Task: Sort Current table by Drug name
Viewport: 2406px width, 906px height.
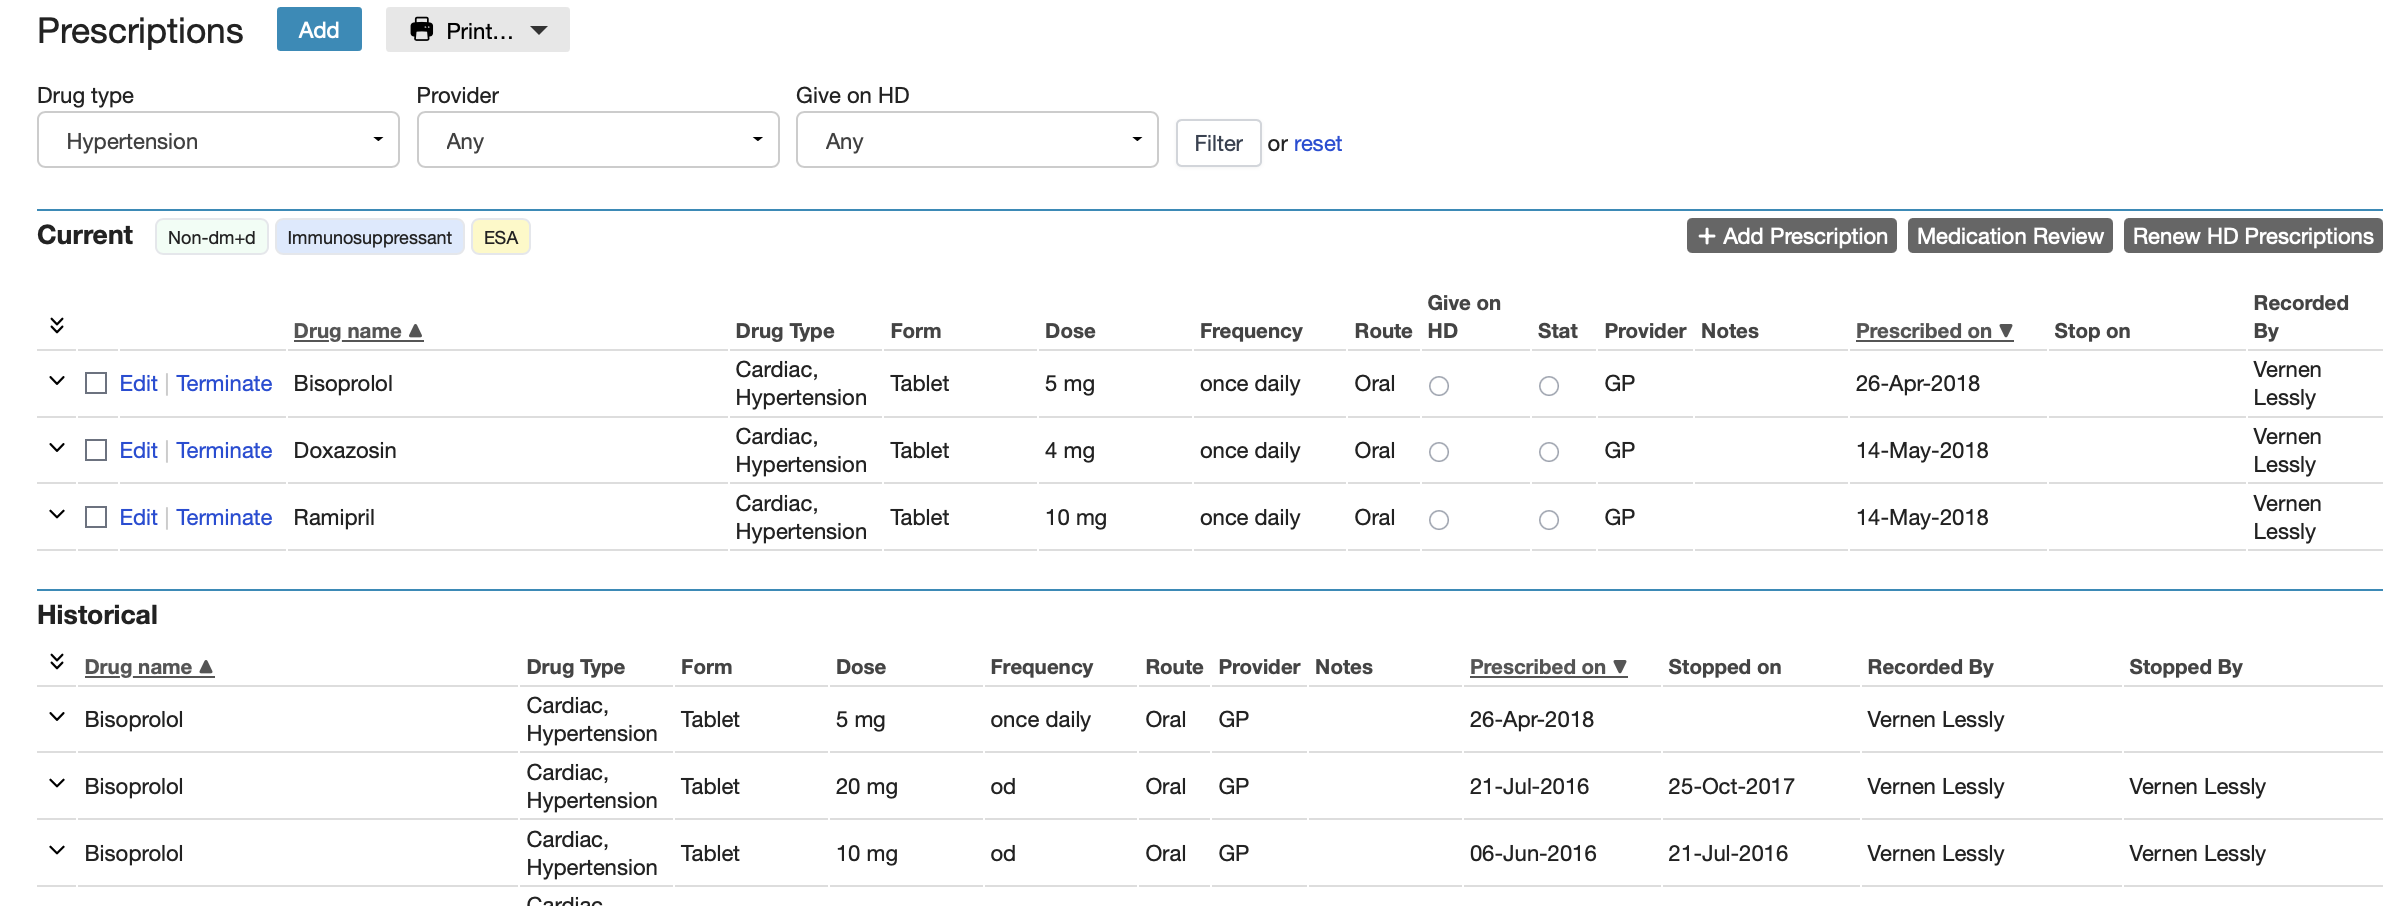Action: 358,331
